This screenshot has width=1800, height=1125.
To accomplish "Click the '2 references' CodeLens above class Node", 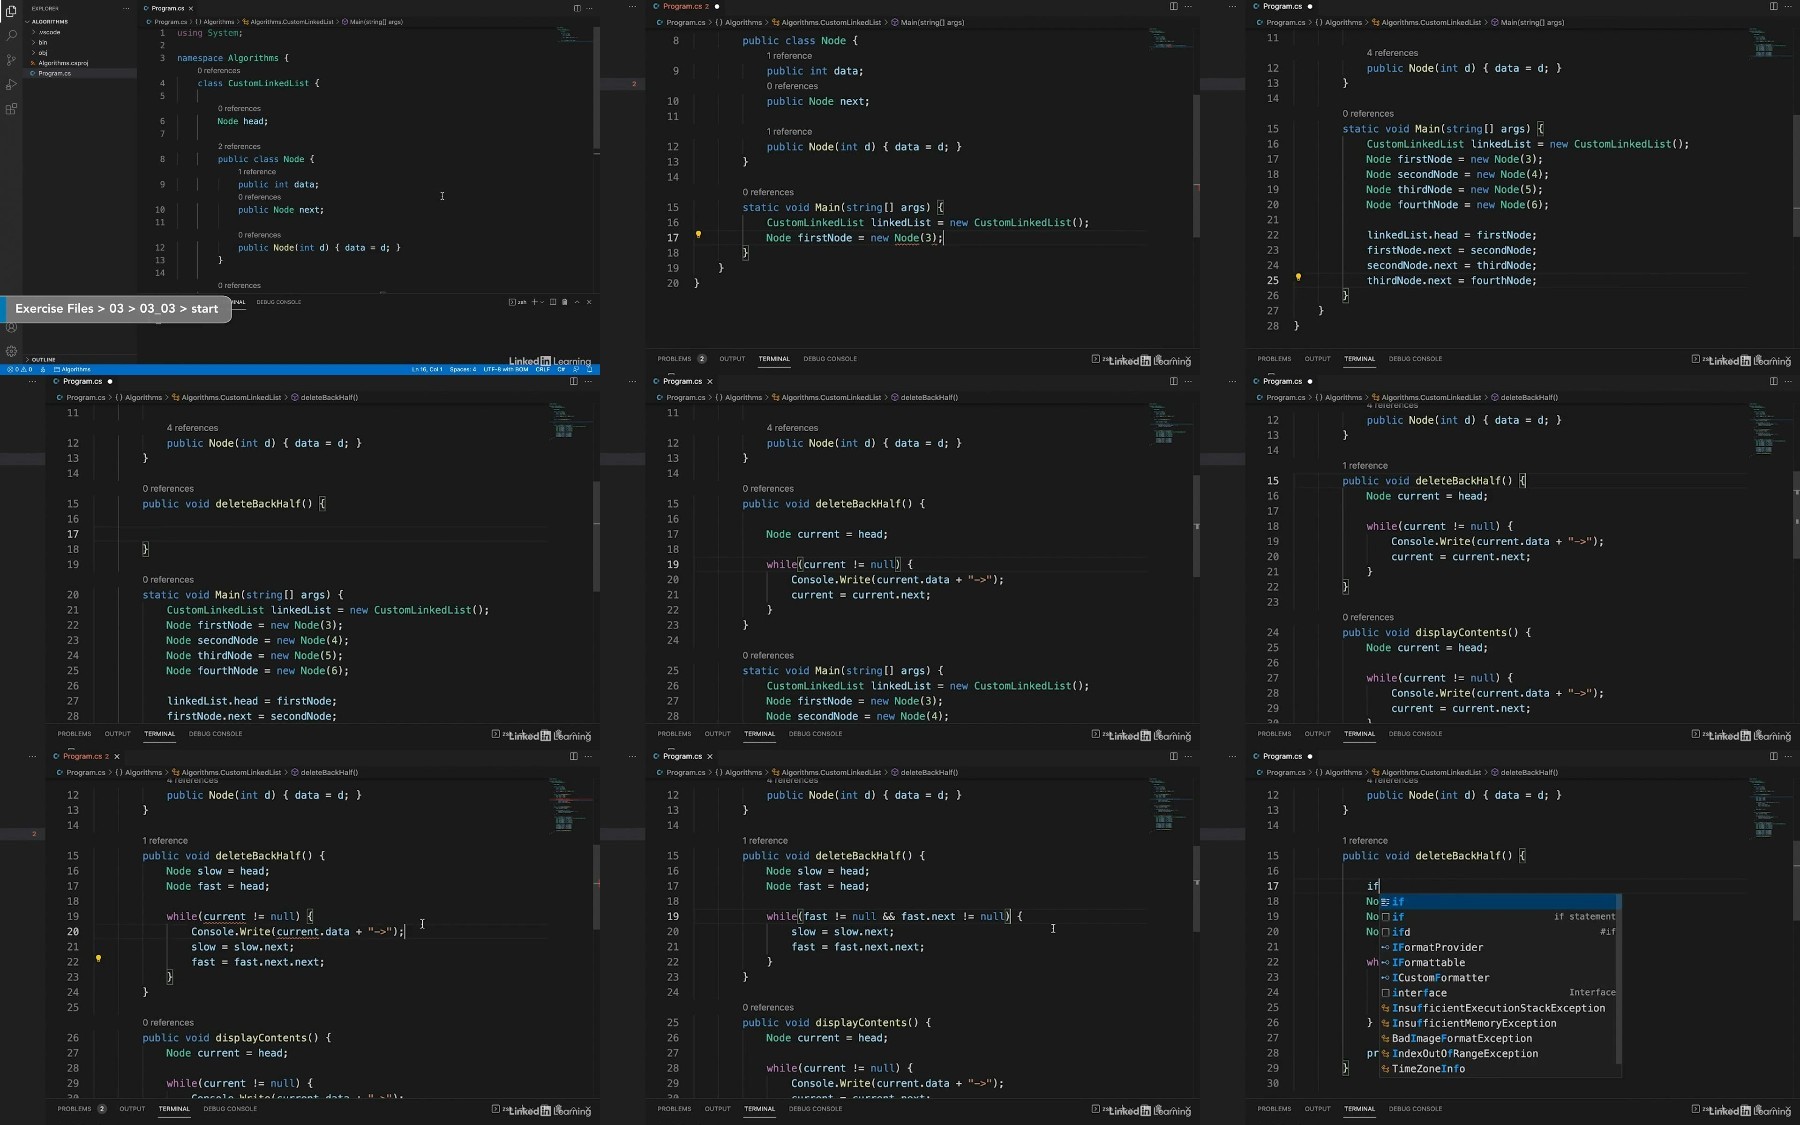I will (x=239, y=146).
